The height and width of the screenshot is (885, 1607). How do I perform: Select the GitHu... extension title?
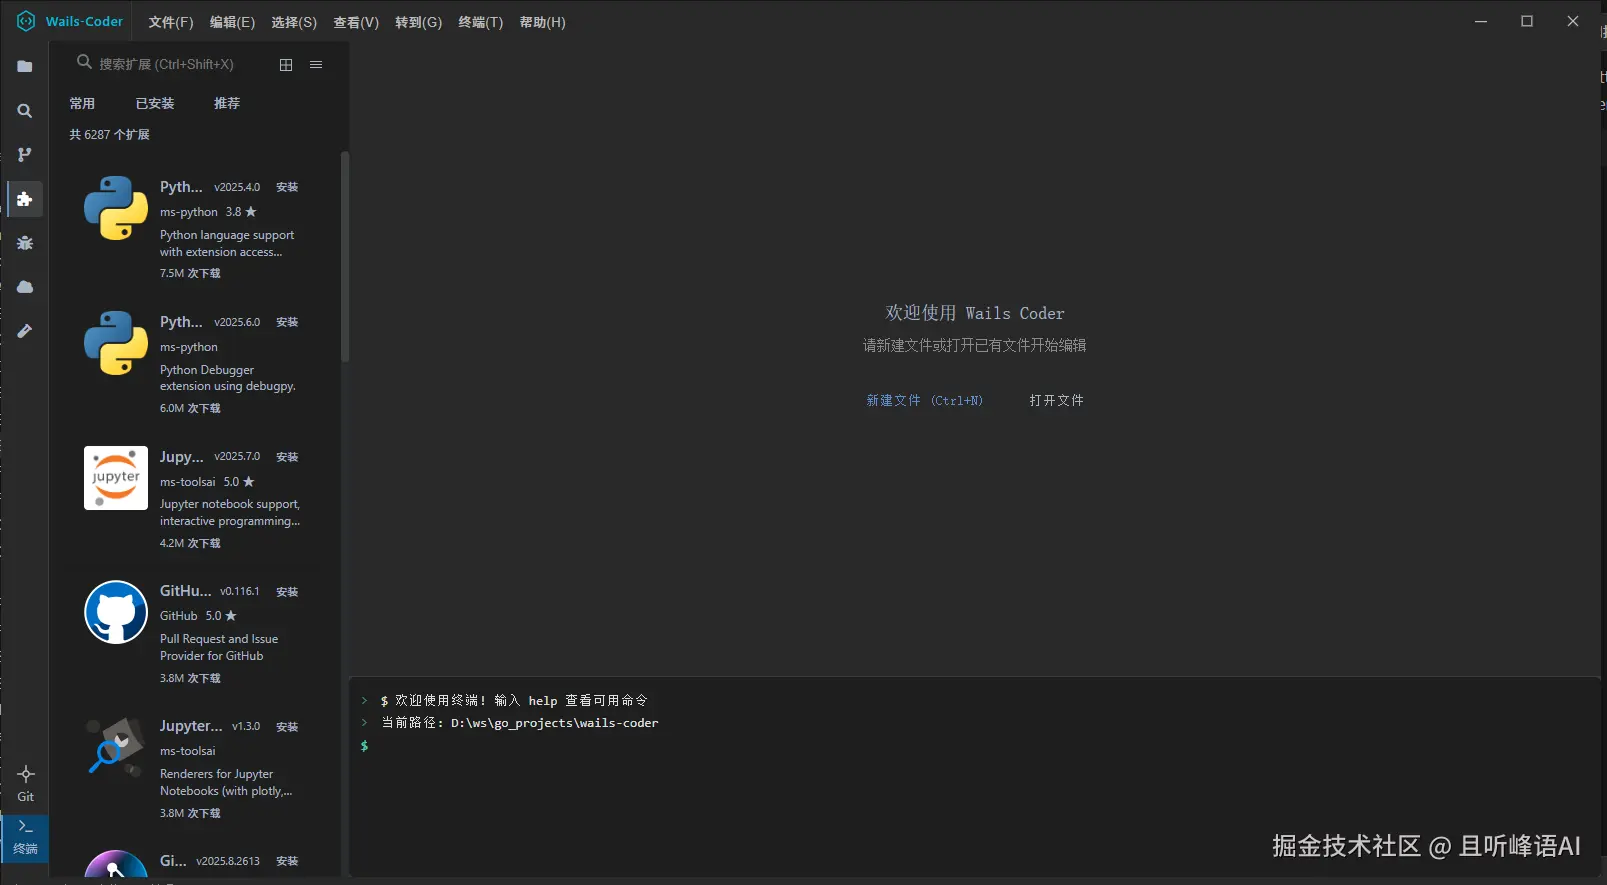185,591
